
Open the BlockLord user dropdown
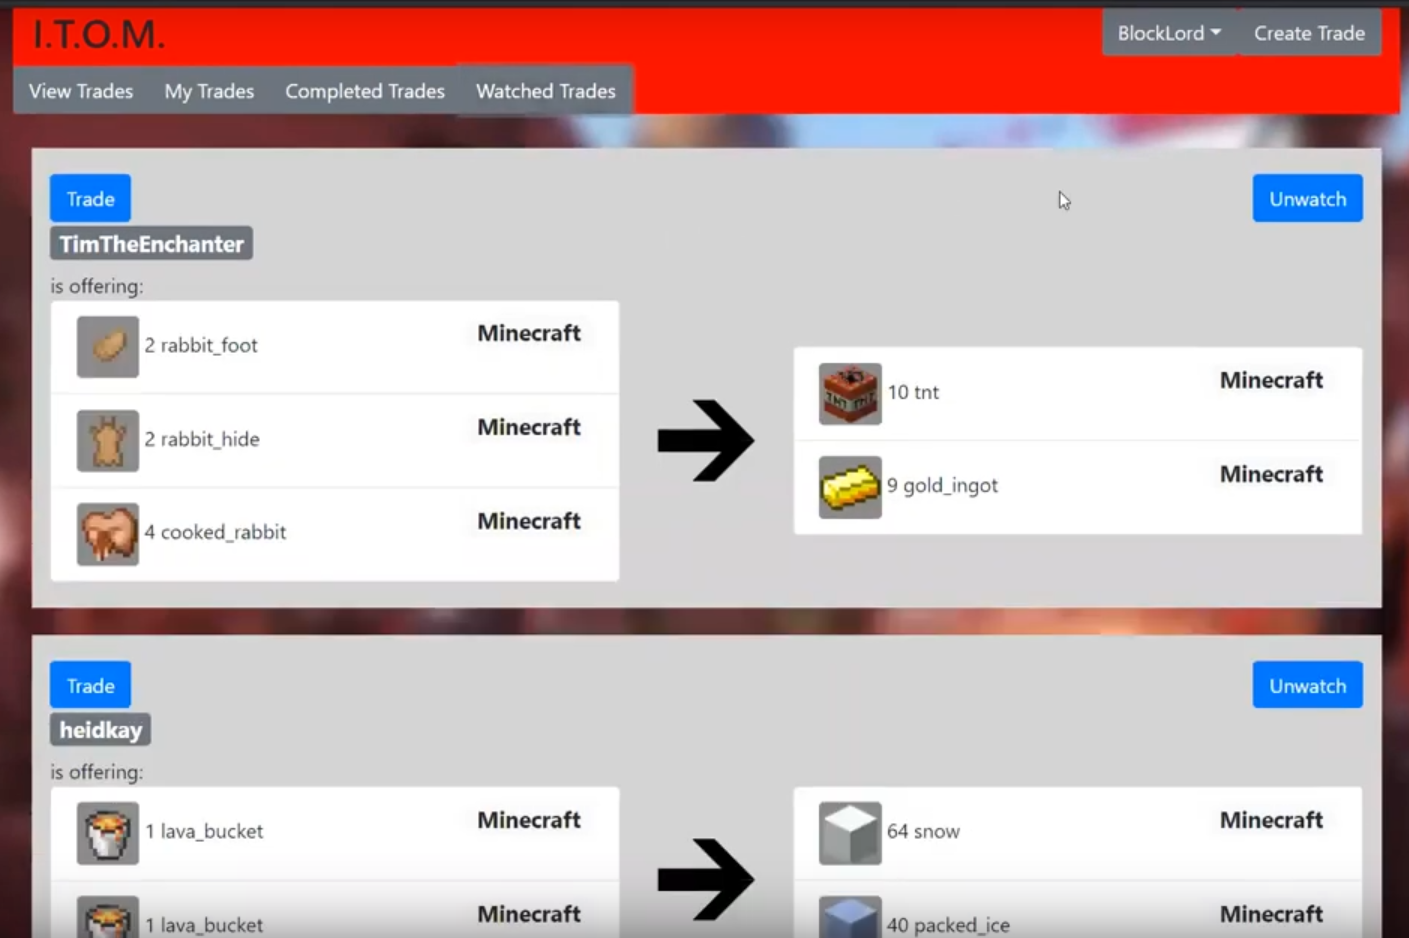(x=1168, y=33)
